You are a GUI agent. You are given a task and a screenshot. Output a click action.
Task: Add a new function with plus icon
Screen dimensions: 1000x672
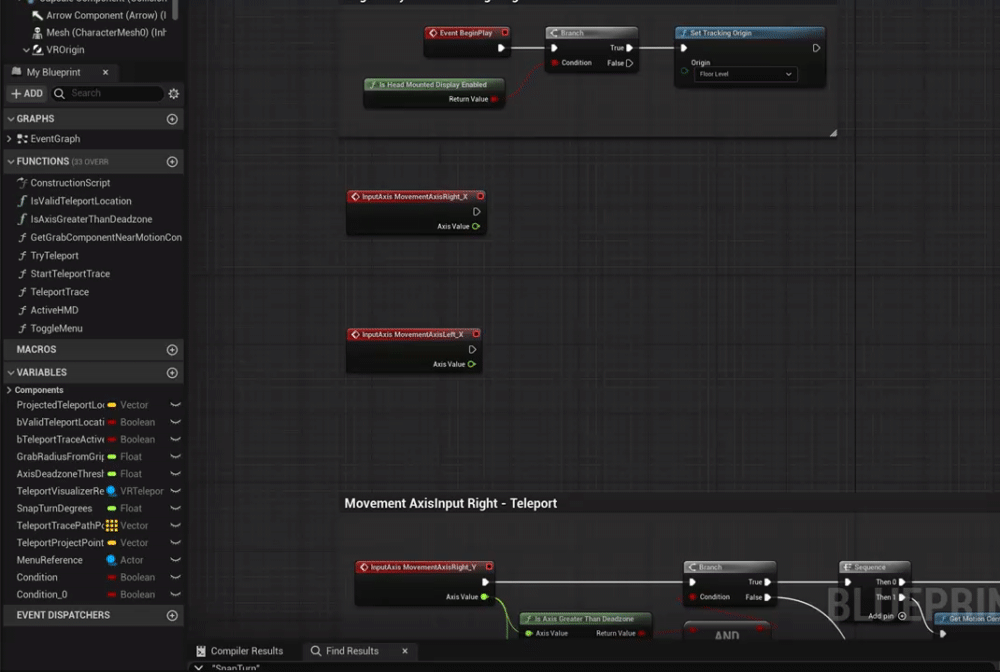click(x=172, y=162)
